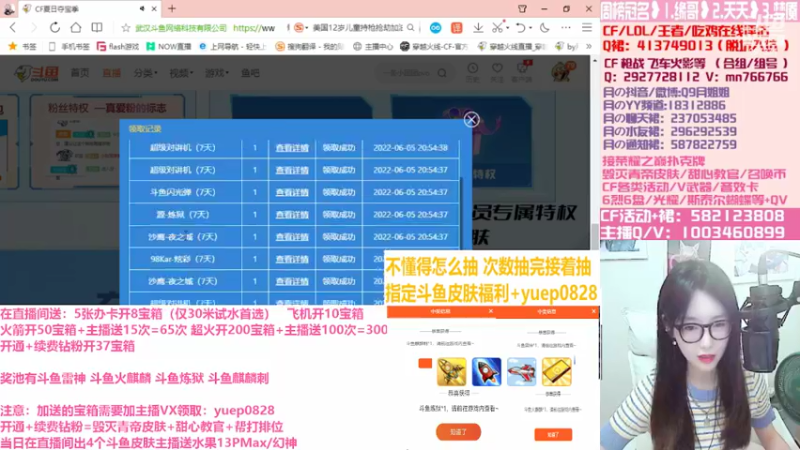Viewport: 800px width, 450px height.
Task: Open the 鱼吧 nav item
Action: 250,73
